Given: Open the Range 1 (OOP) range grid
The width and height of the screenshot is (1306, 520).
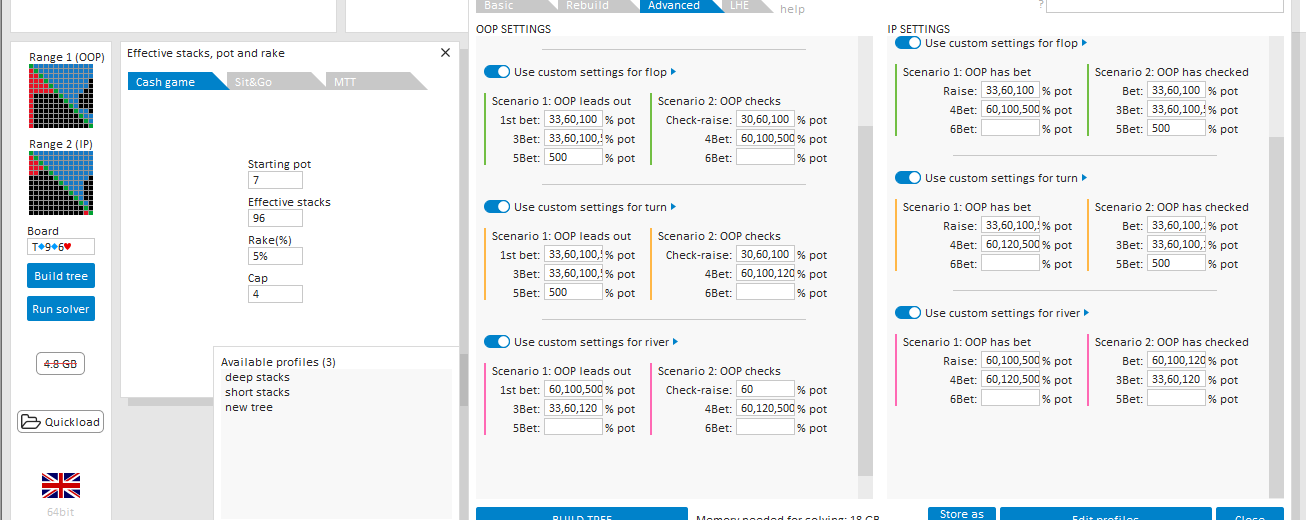Looking at the screenshot, I should tap(61, 96).
